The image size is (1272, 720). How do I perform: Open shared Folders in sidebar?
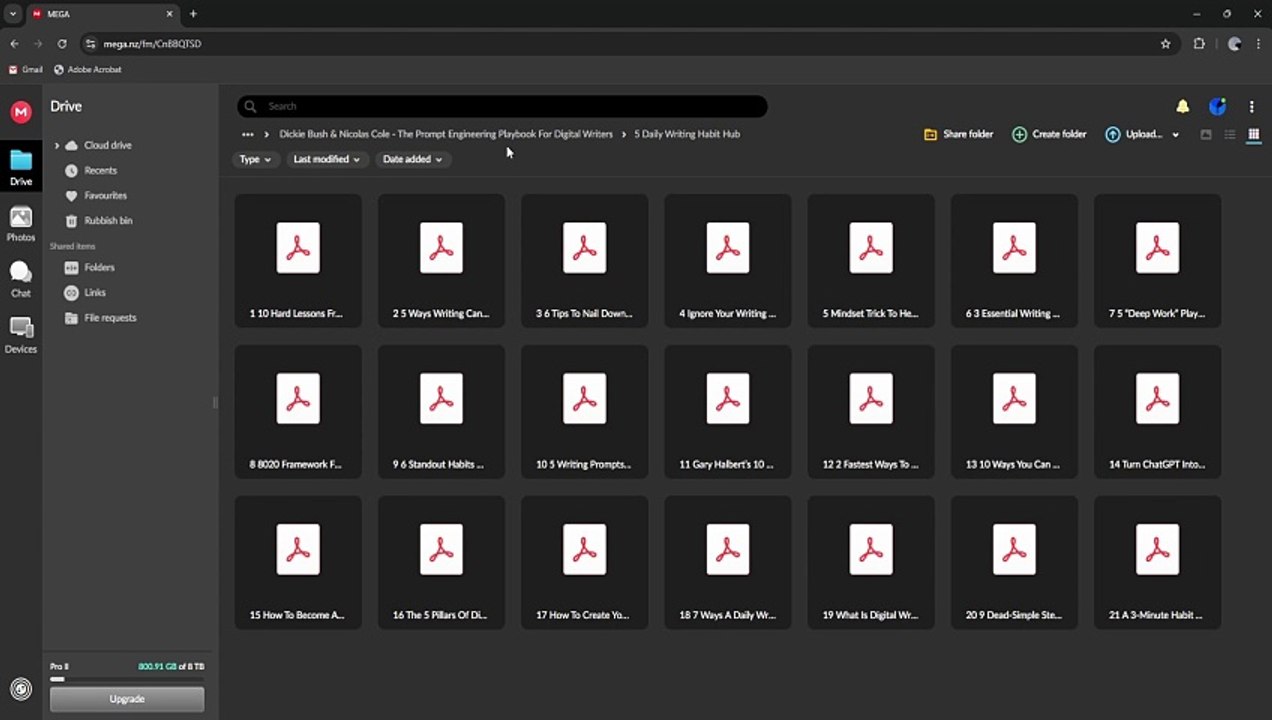point(89,268)
